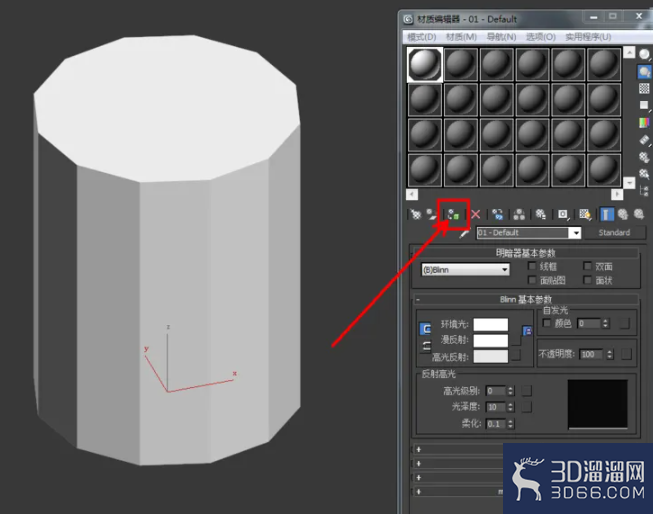Open the 环境光 ambient color swatch
The image size is (653, 514).
491,324
